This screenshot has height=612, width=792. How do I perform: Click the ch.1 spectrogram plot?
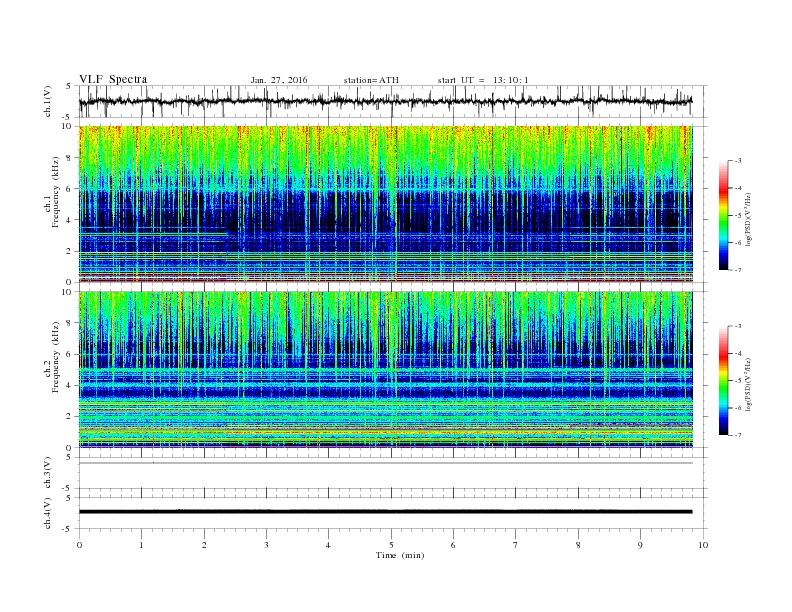[385, 204]
